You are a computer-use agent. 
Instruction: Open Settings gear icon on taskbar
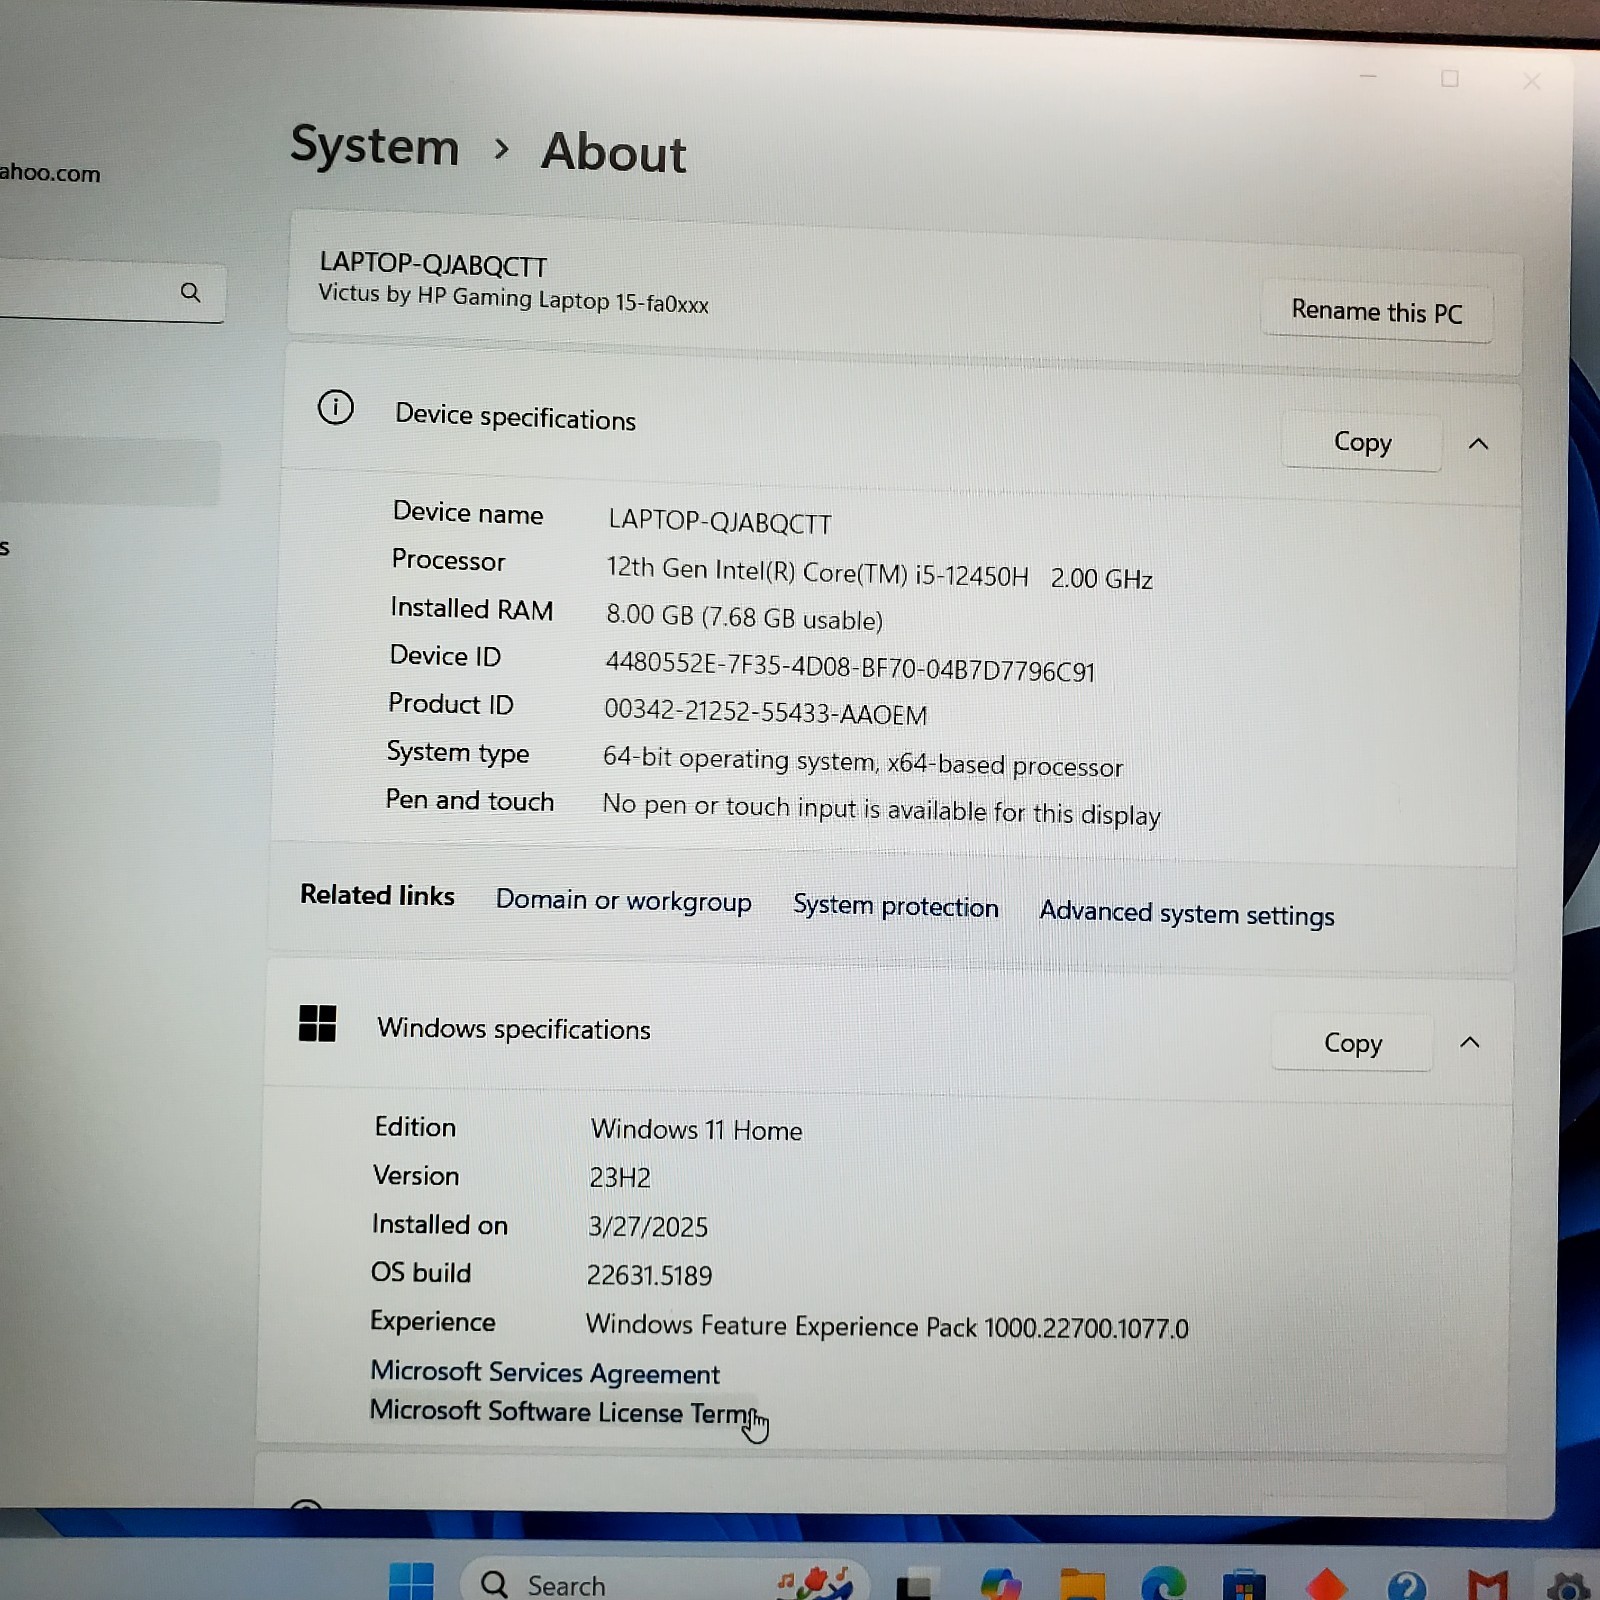1567,1587
